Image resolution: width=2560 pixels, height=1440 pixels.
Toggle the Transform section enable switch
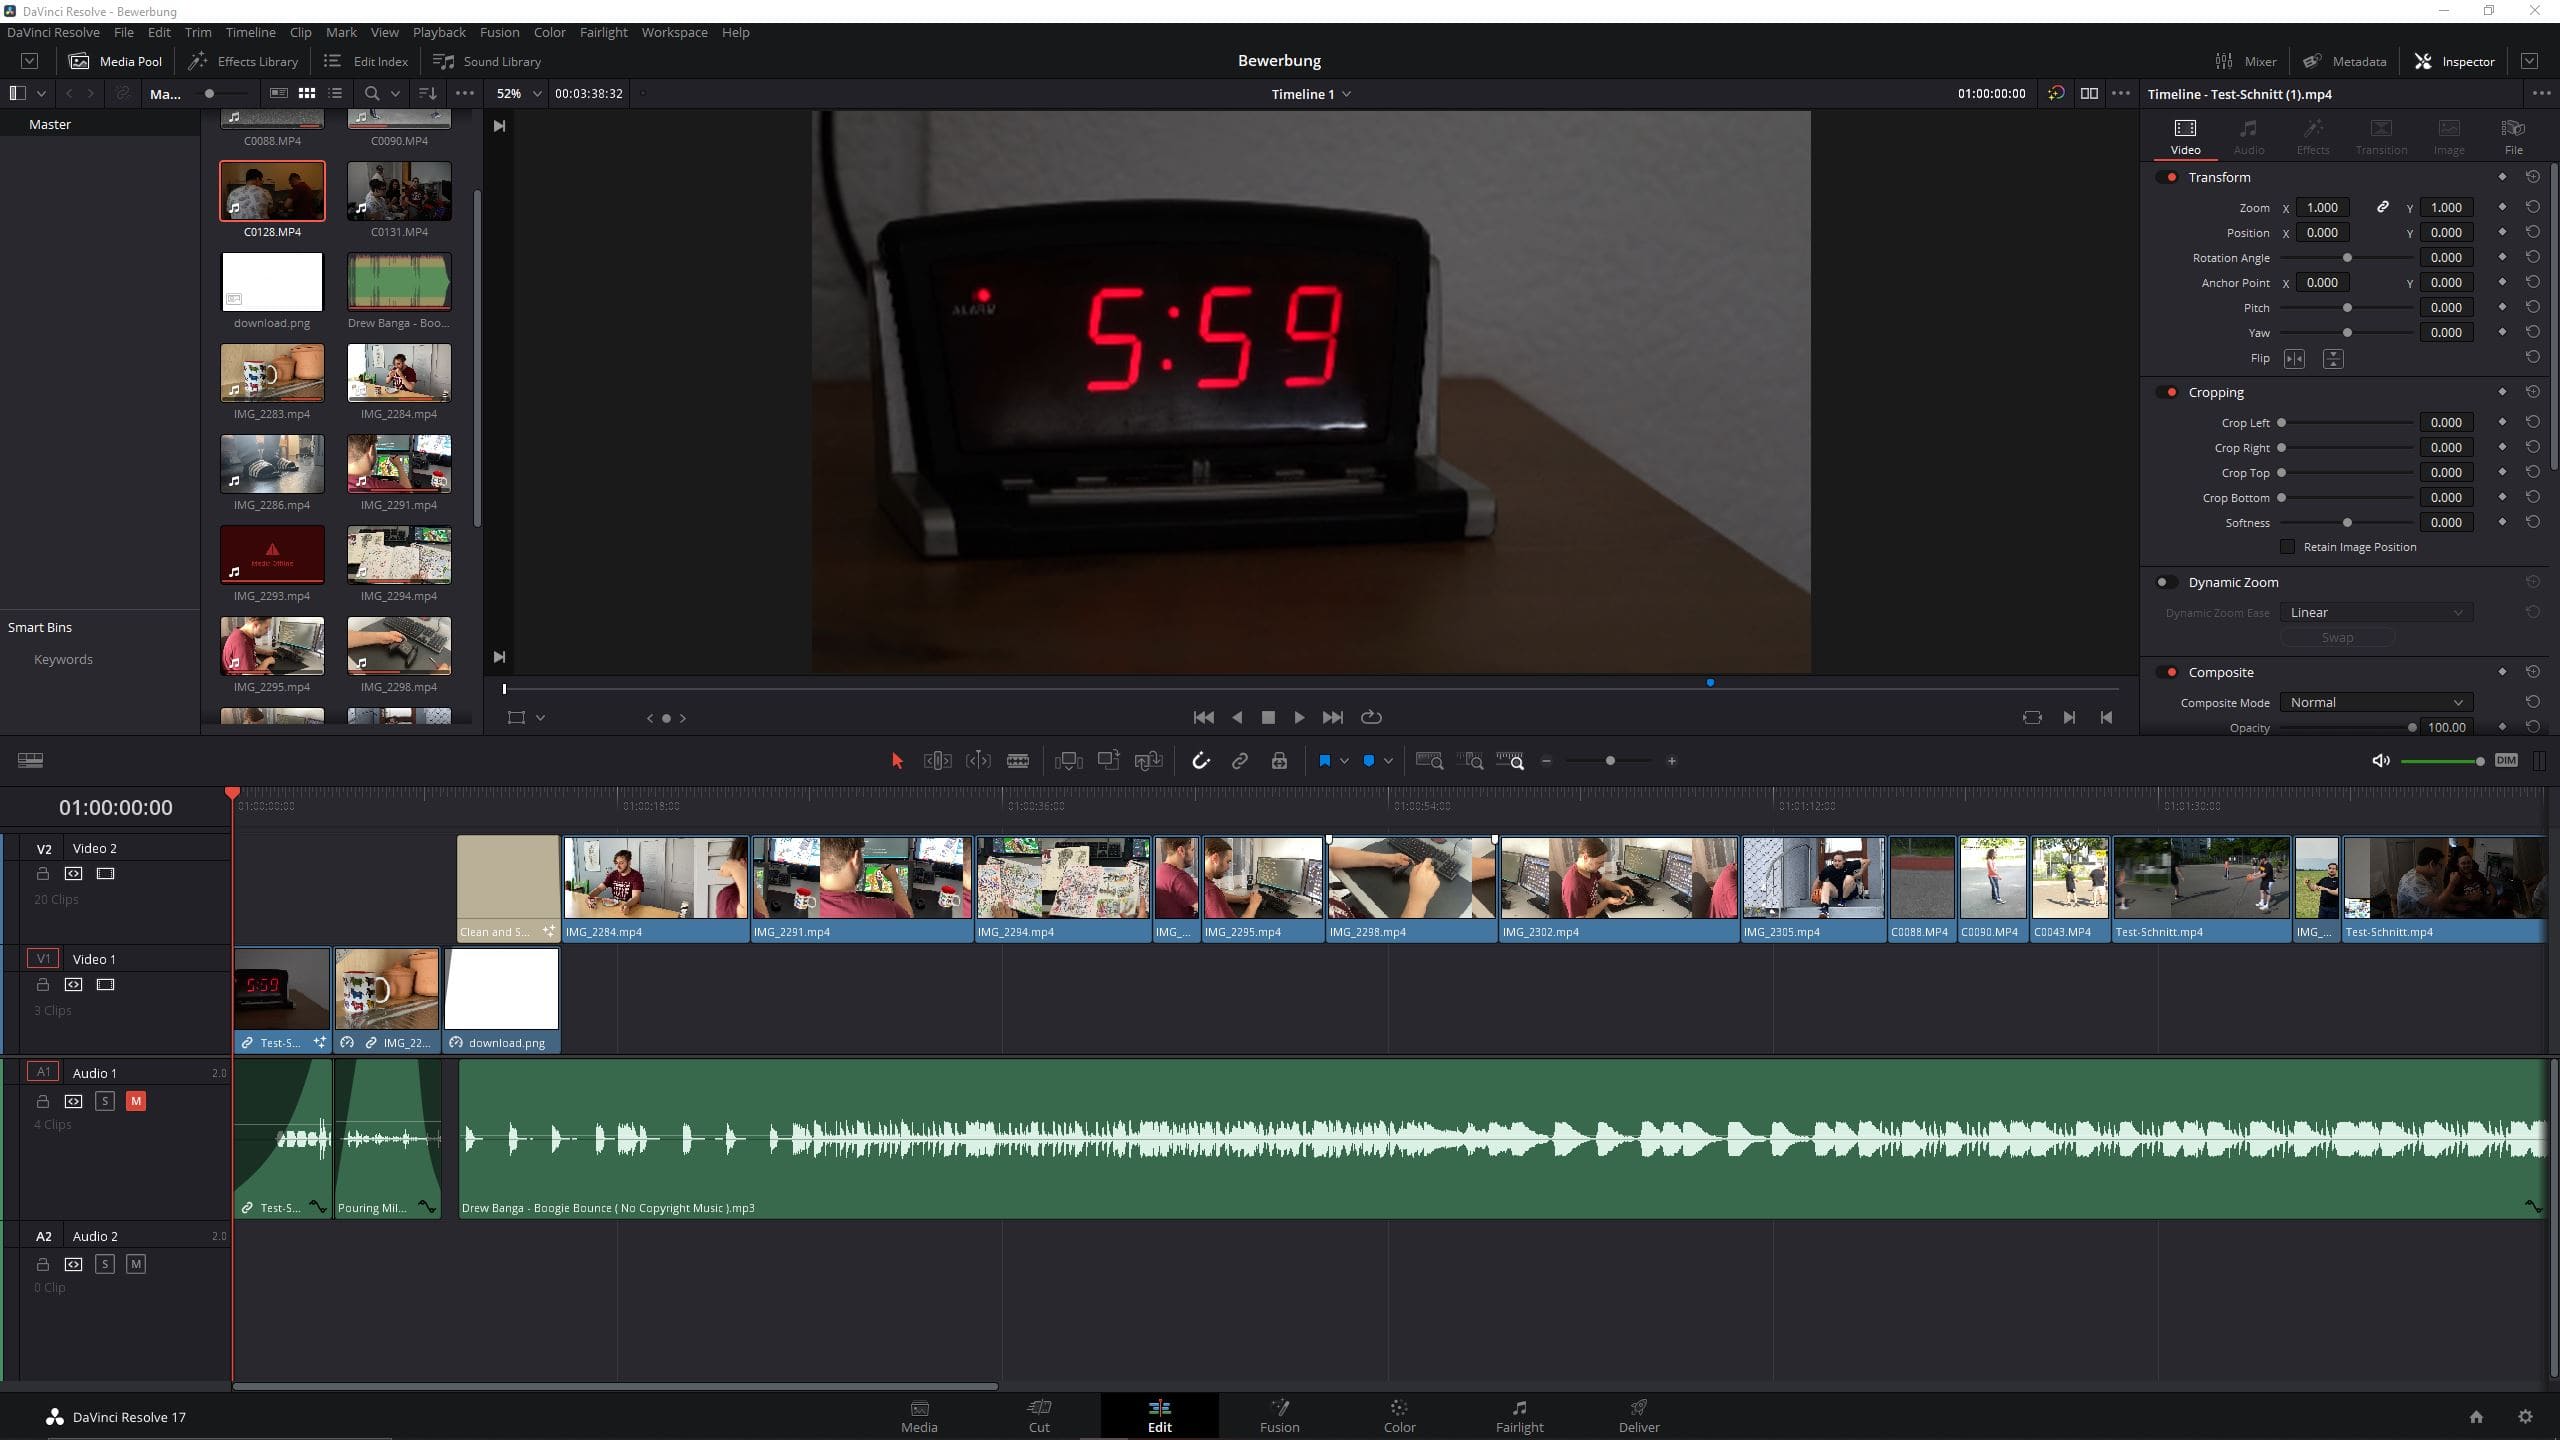[x=2168, y=177]
